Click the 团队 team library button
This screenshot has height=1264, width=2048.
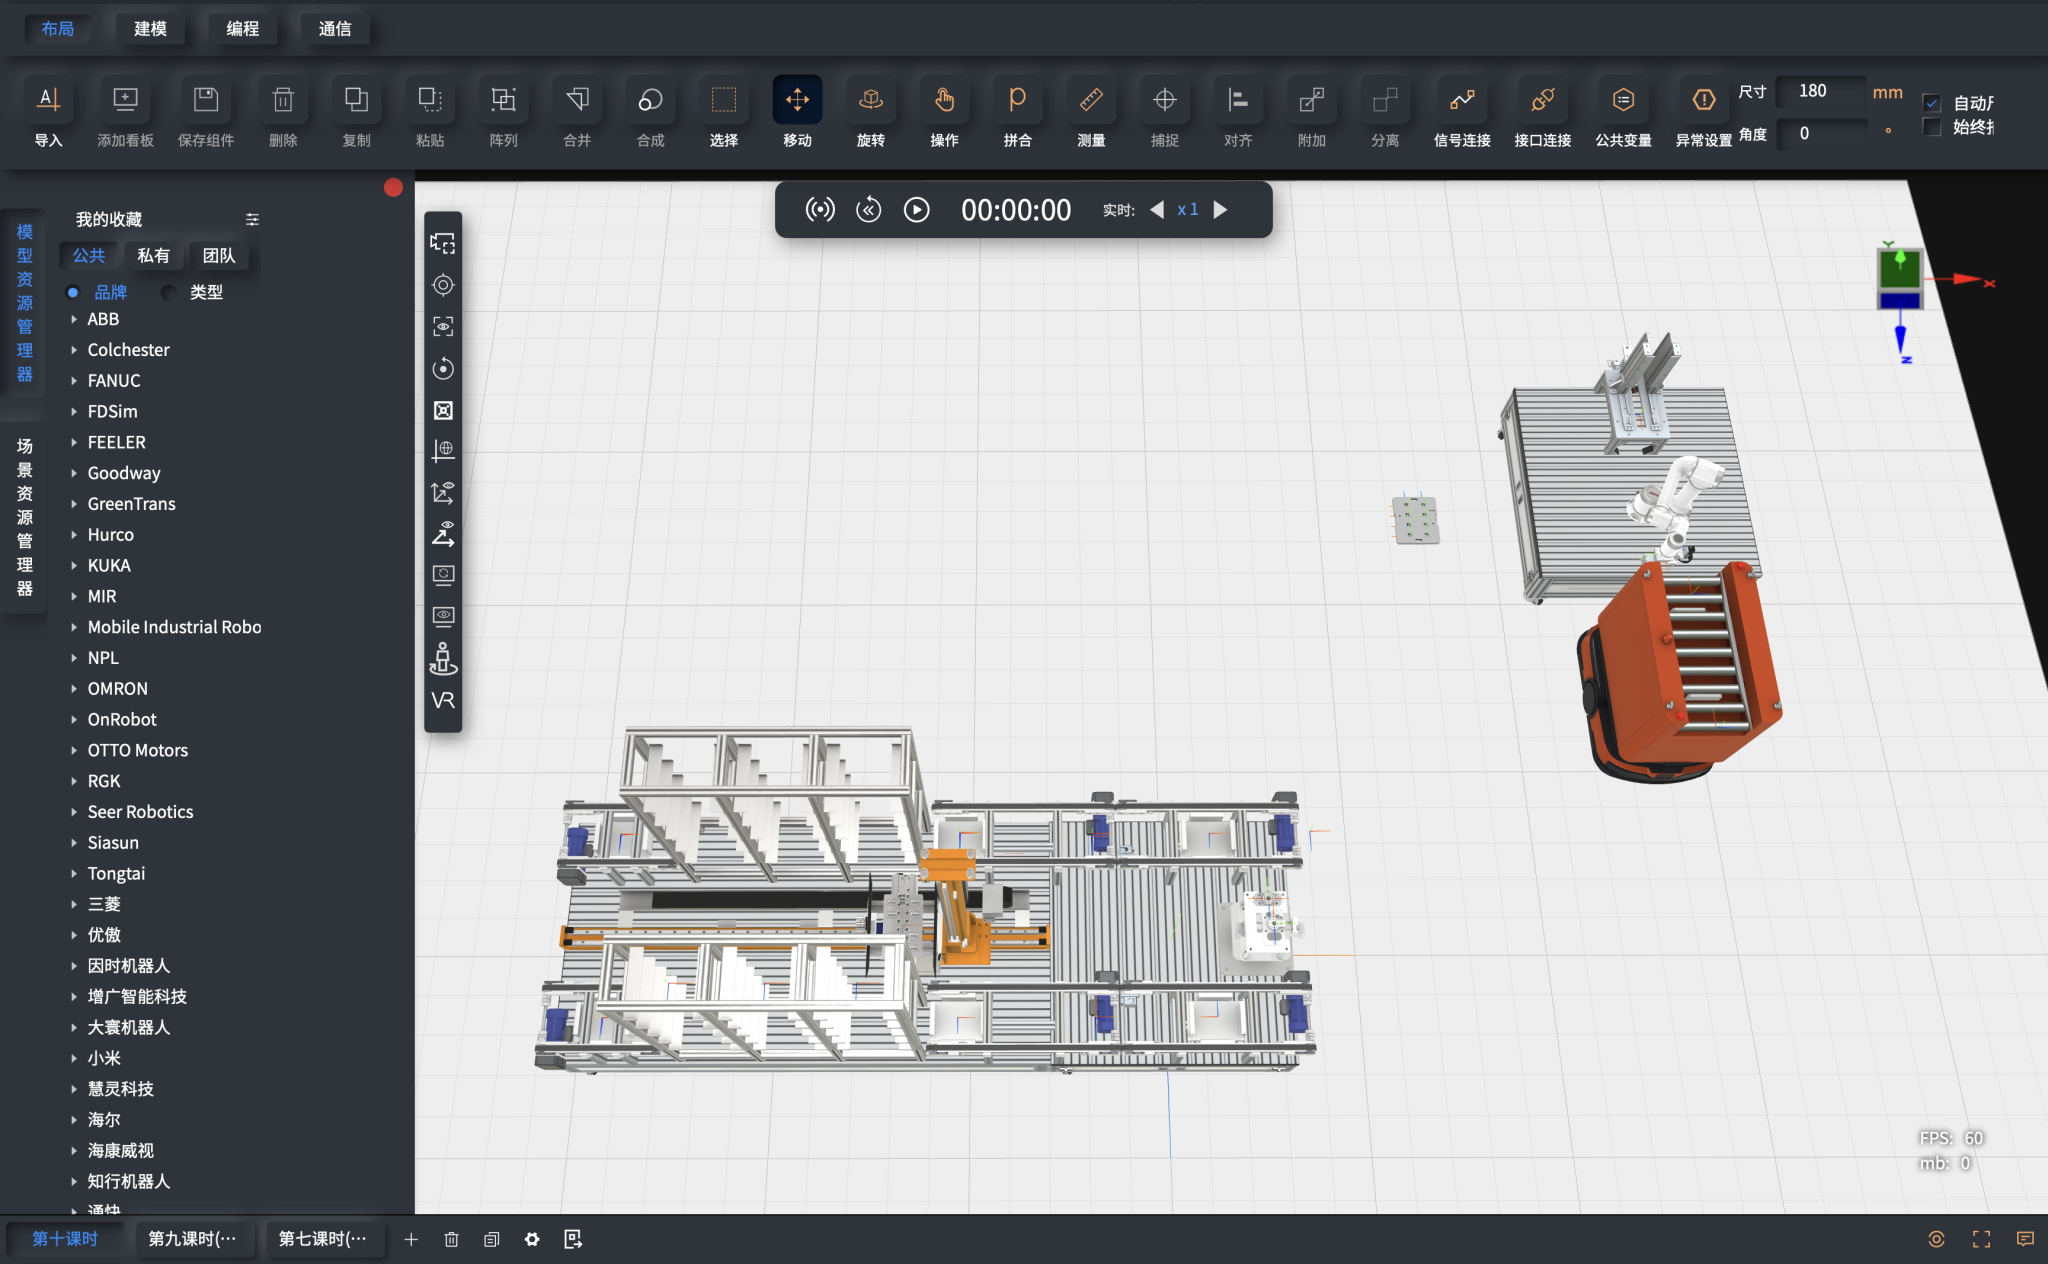pyautogui.click(x=218, y=256)
